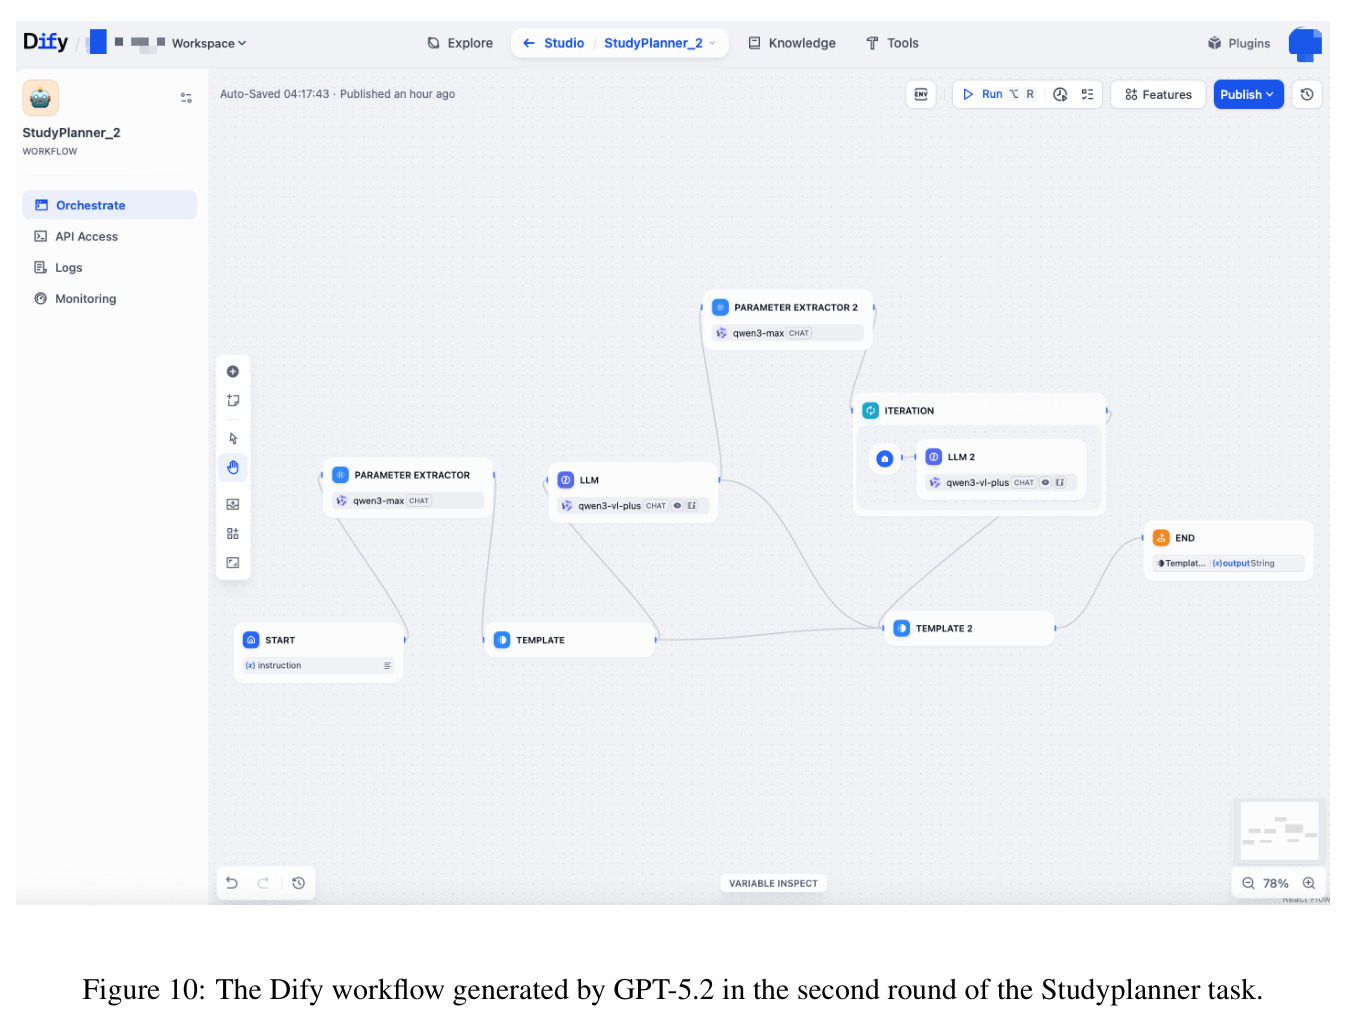This screenshot has height=1022, width=1349.
Task: Click the export image icon
Action: coord(233,504)
